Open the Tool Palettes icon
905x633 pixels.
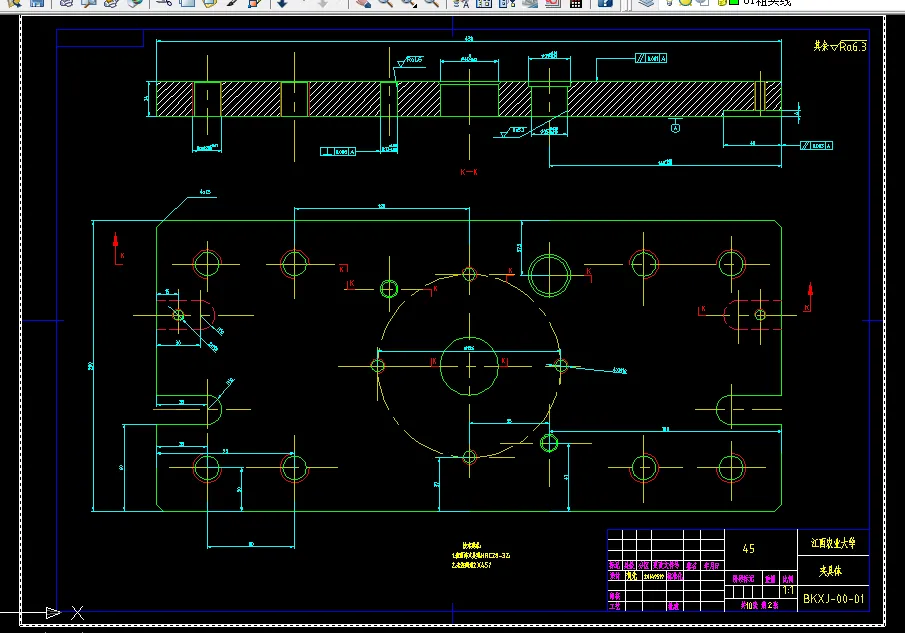tap(507, 3)
